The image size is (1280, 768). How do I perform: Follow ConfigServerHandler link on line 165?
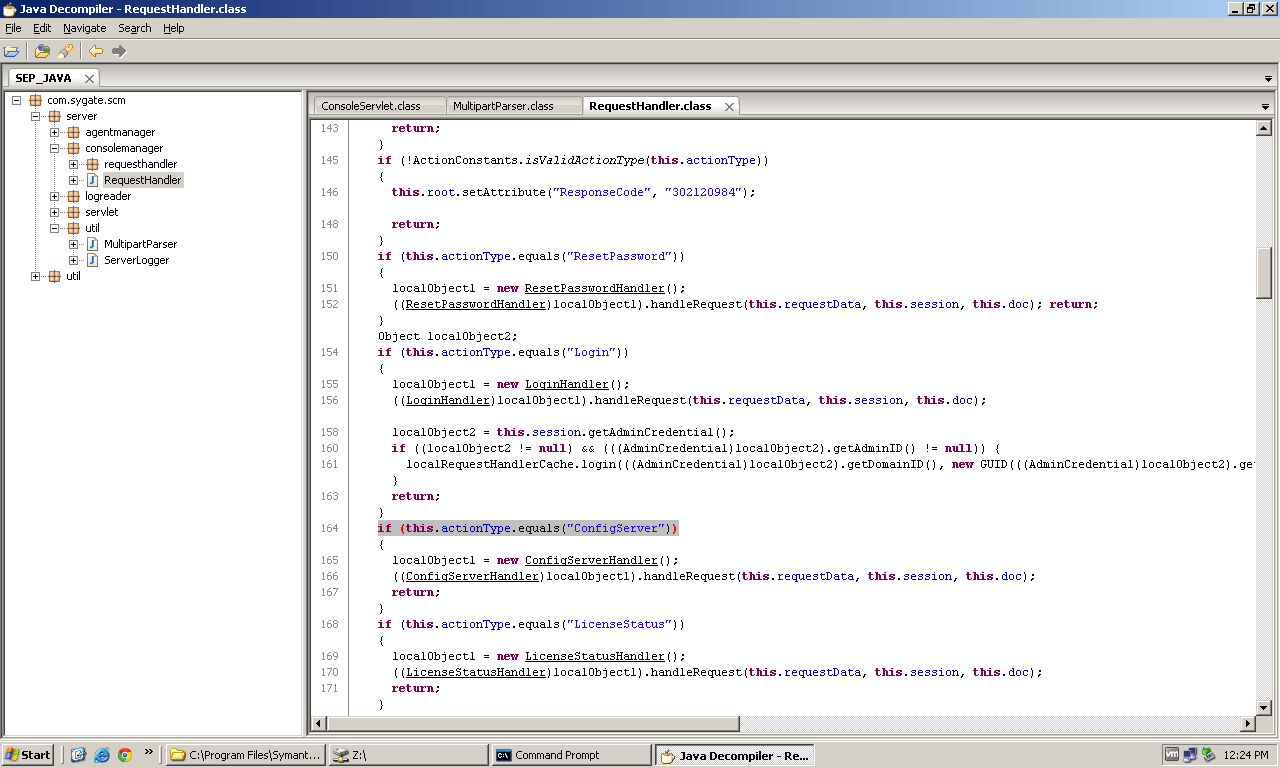pyautogui.click(x=591, y=560)
